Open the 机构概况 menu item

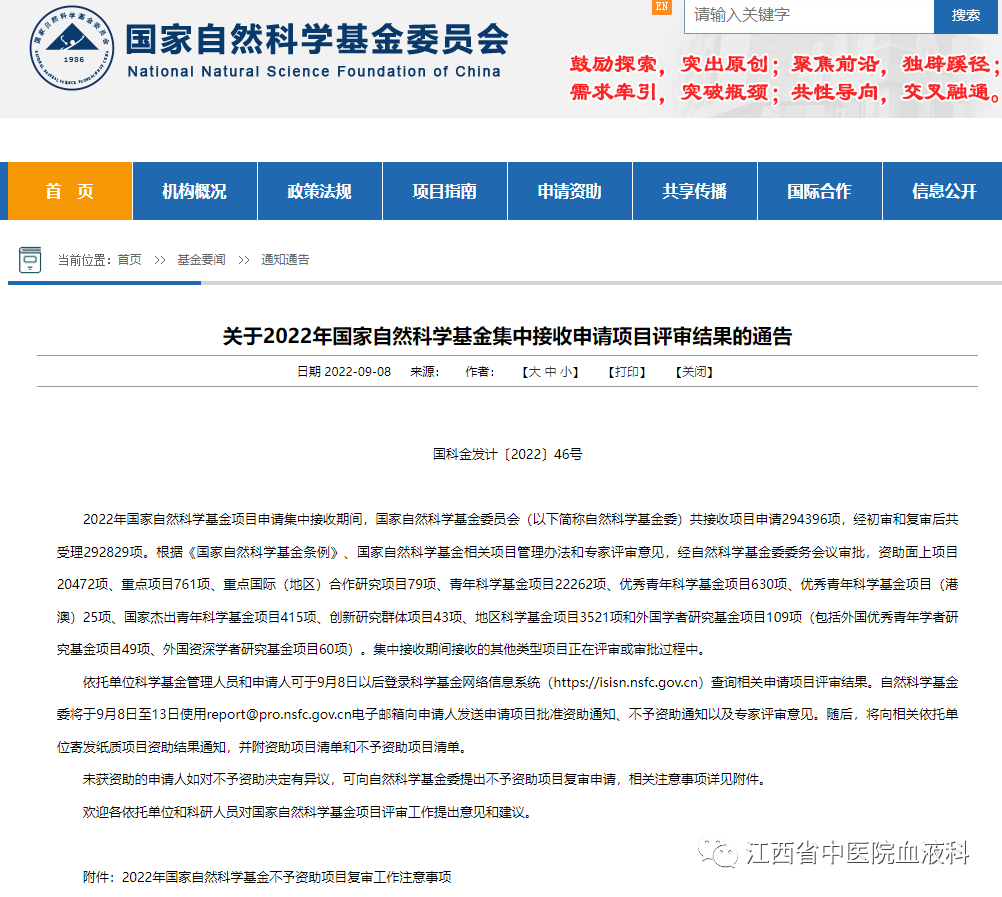pos(194,191)
